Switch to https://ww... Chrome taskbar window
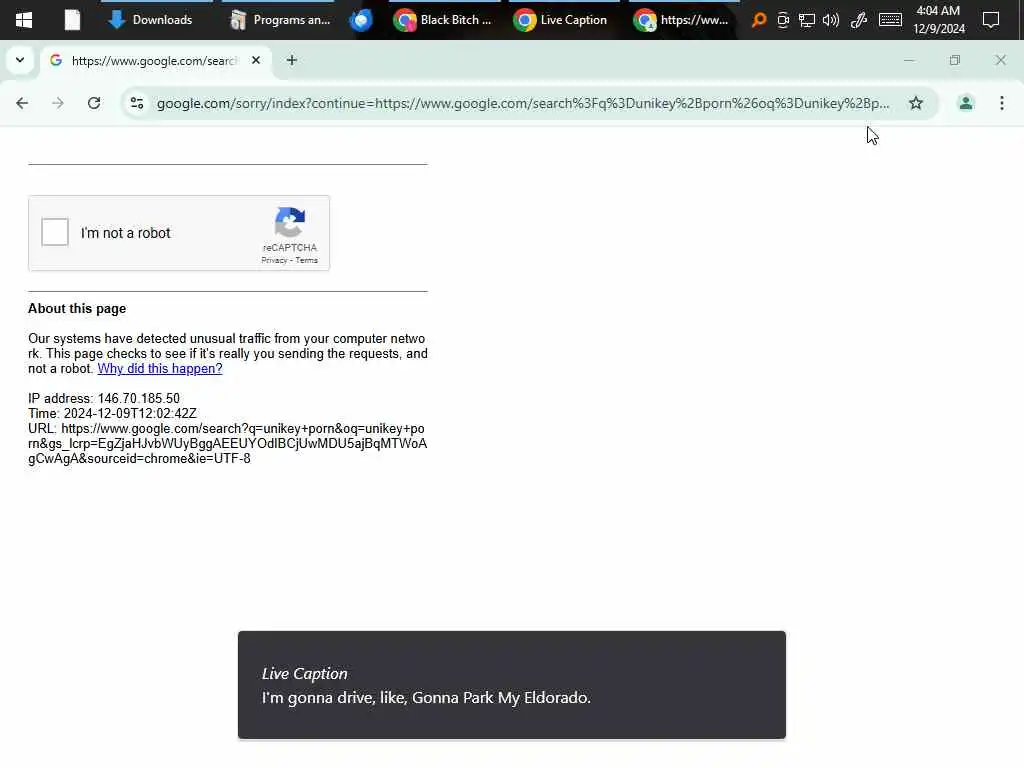The image size is (1024, 768). pyautogui.click(x=684, y=20)
